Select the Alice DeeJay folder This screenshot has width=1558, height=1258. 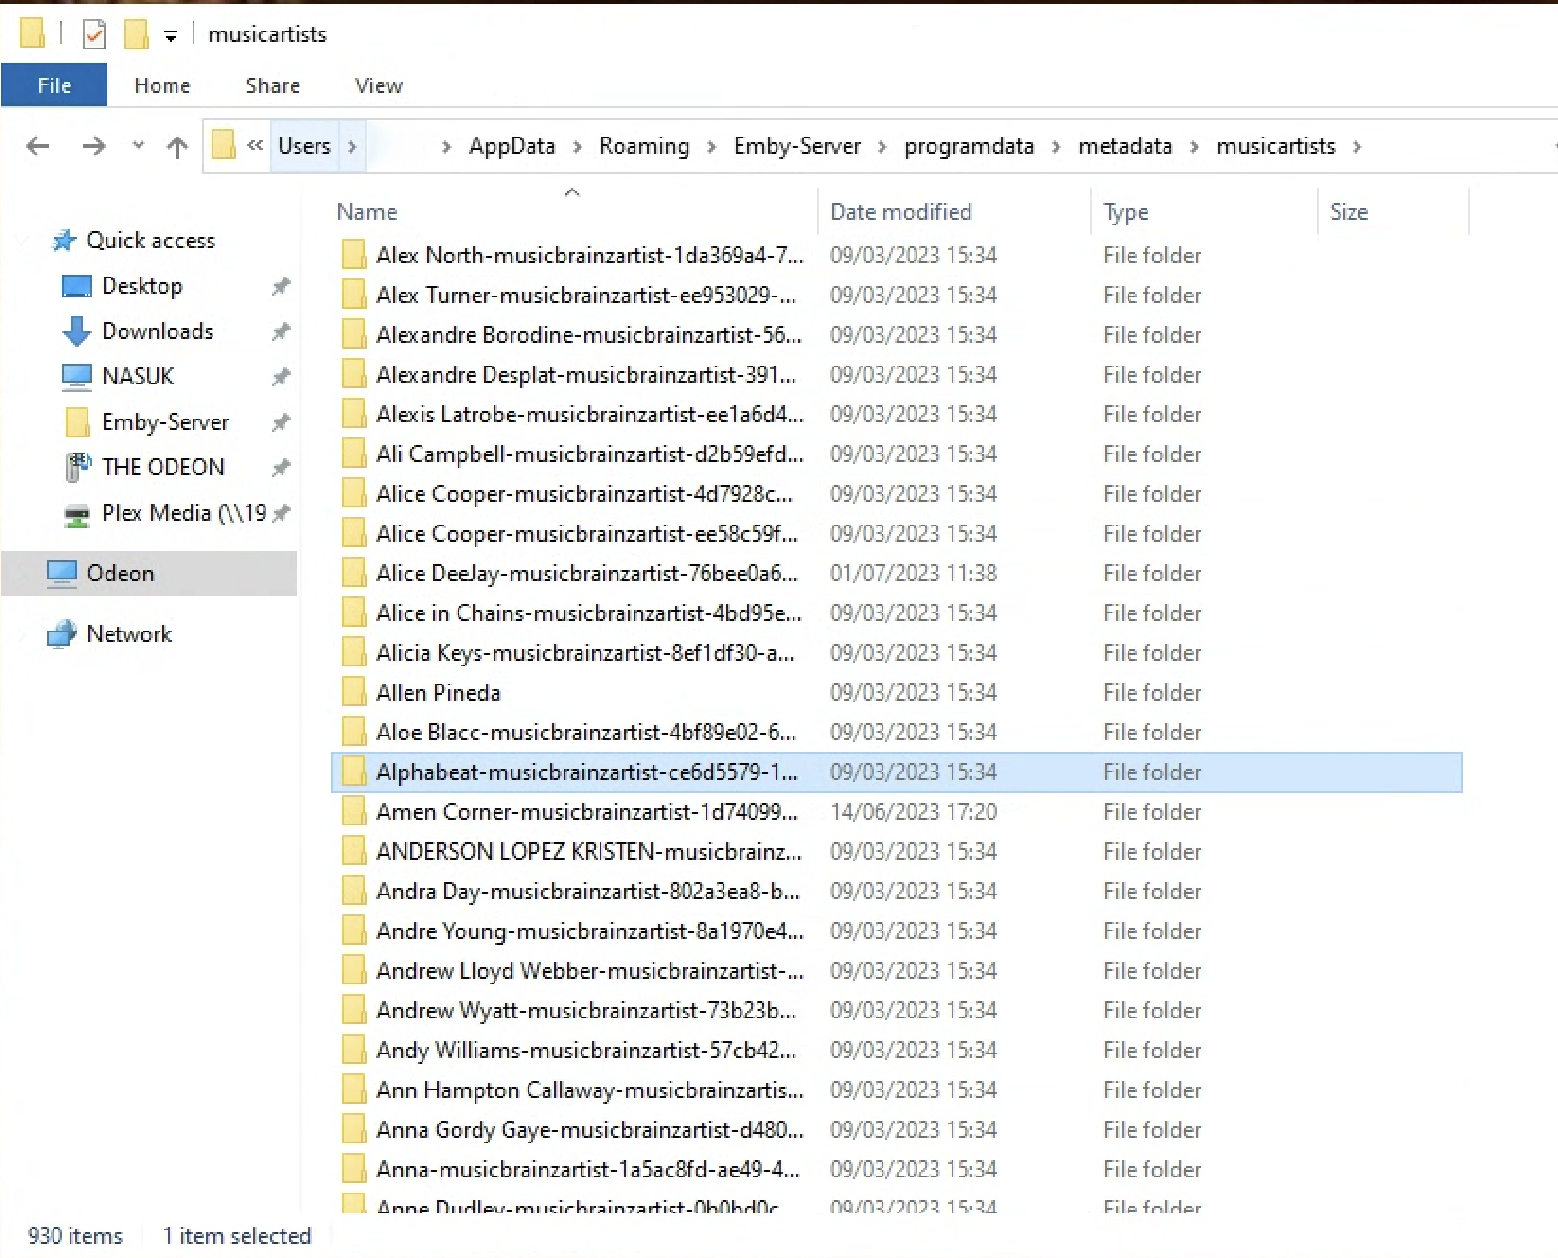point(586,574)
